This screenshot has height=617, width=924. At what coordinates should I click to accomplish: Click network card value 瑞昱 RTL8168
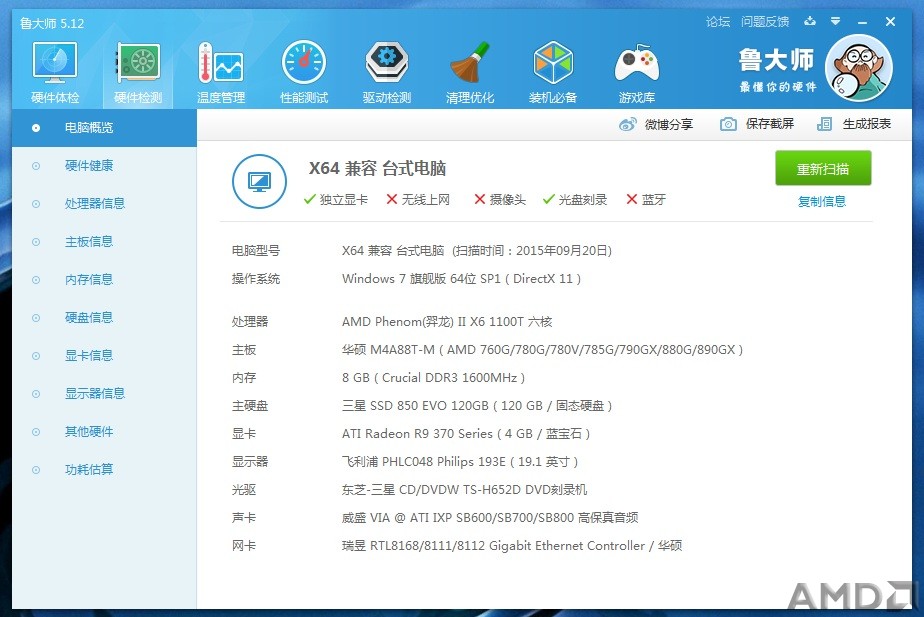(512, 546)
